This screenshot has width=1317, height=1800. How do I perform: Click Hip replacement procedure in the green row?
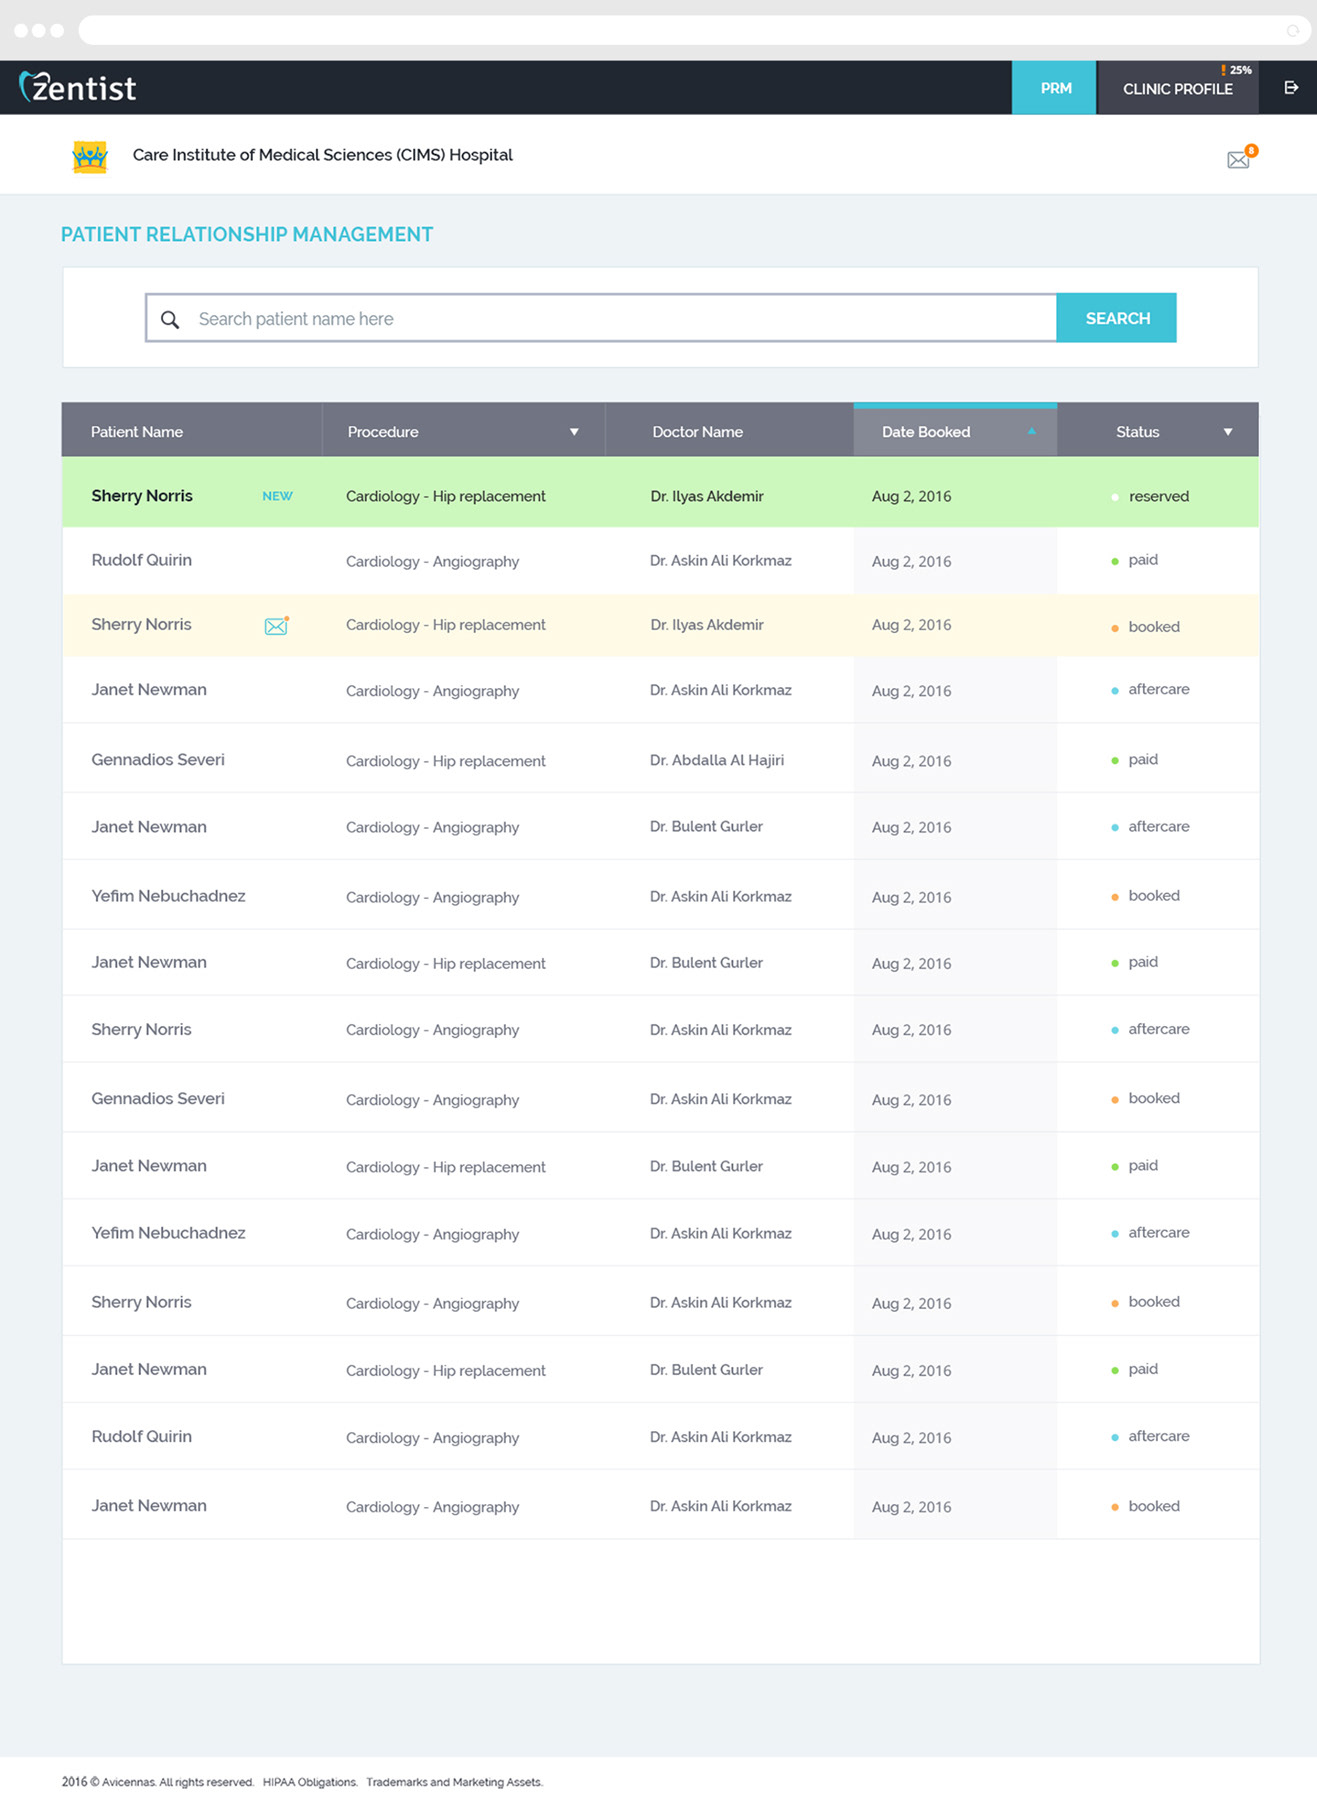tap(446, 496)
